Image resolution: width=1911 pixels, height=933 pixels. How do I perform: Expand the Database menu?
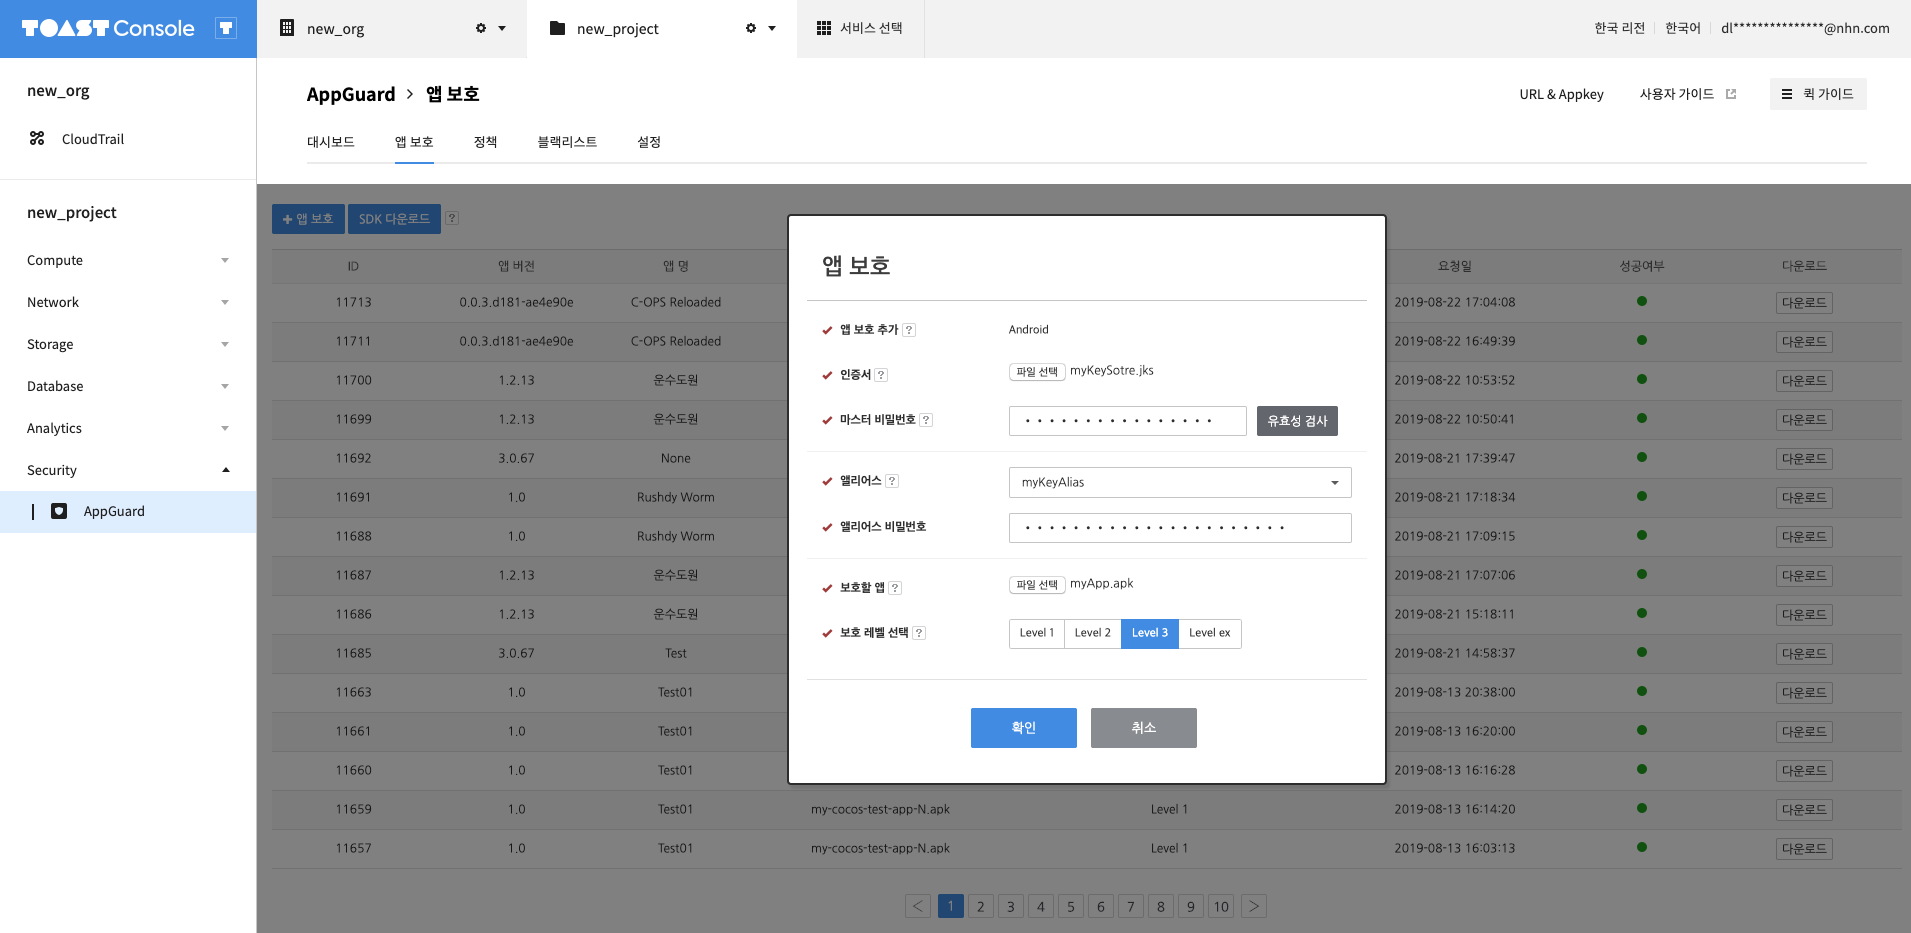[x=225, y=386]
